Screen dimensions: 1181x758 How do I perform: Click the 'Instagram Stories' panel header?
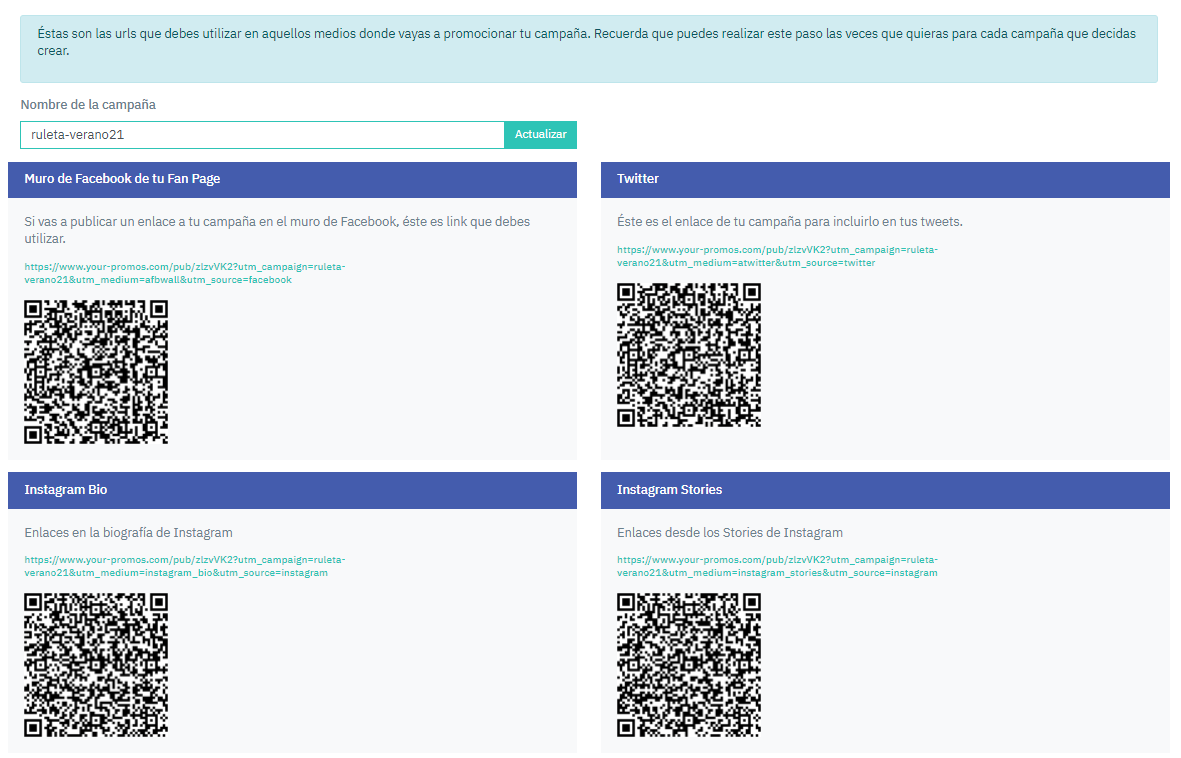click(885, 490)
